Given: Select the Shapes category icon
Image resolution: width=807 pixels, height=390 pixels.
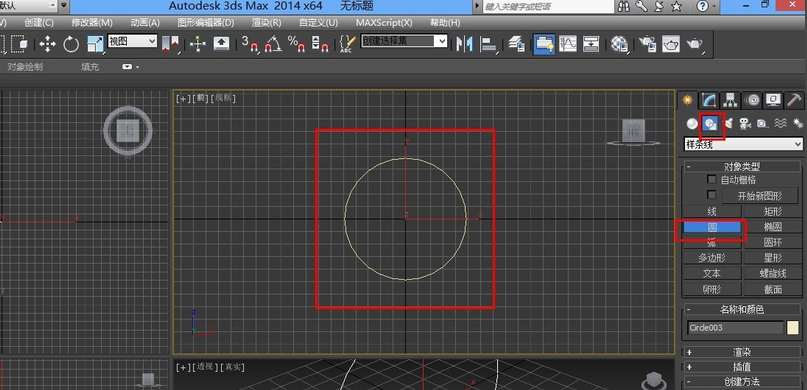Looking at the screenshot, I should [x=710, y=123].
